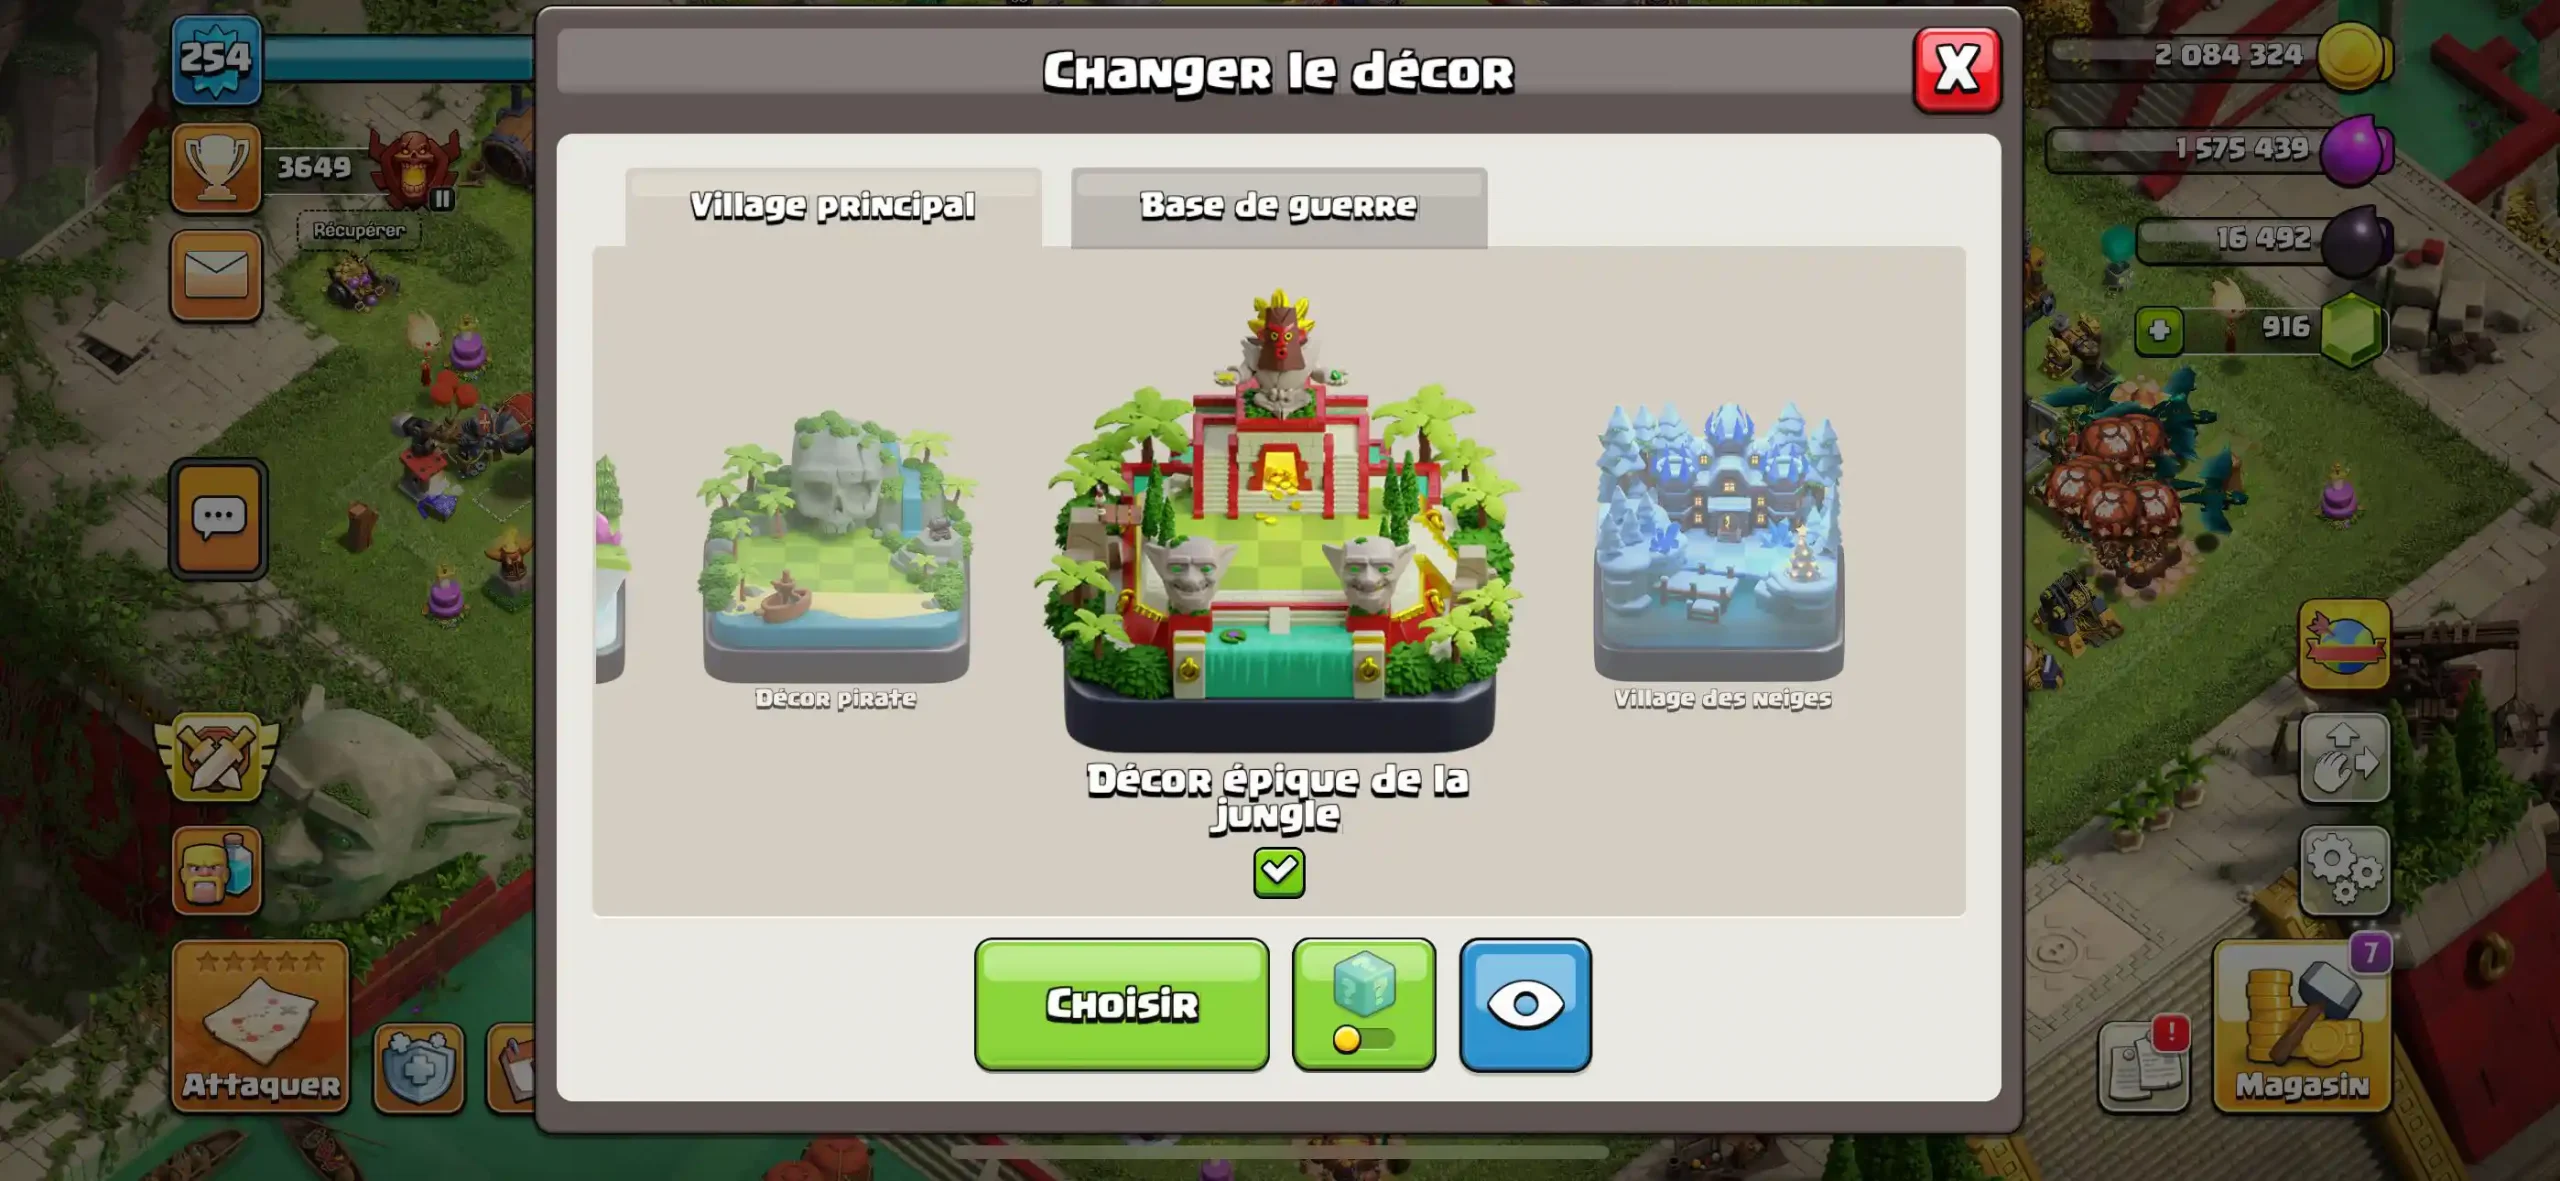Screen dimensions: 2560x1181
Task: Open the clan wars crossed swords icon
Action: coord(217,757)
